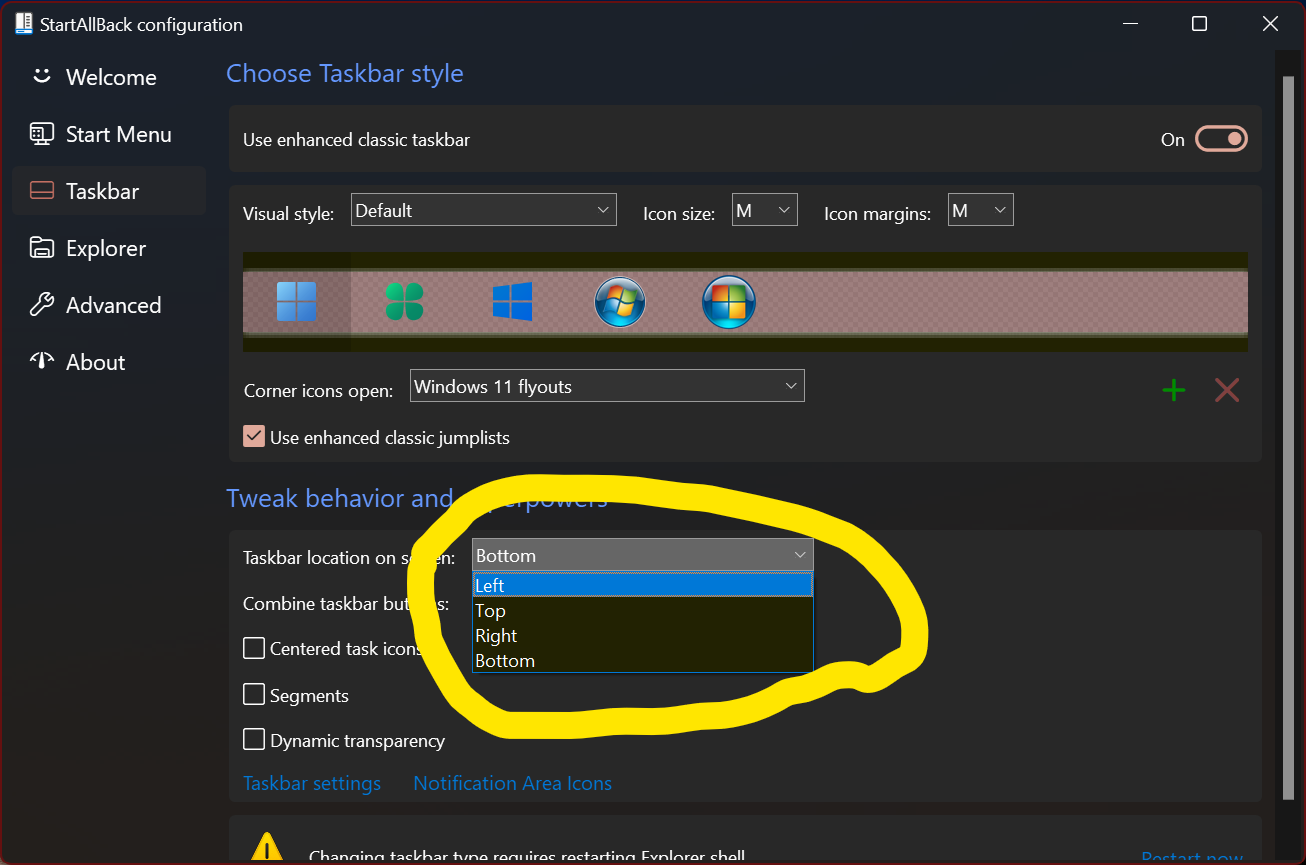The image size is (1306, 865).
Task: Open the Advanced settings section
Action: tap(109, 305)
